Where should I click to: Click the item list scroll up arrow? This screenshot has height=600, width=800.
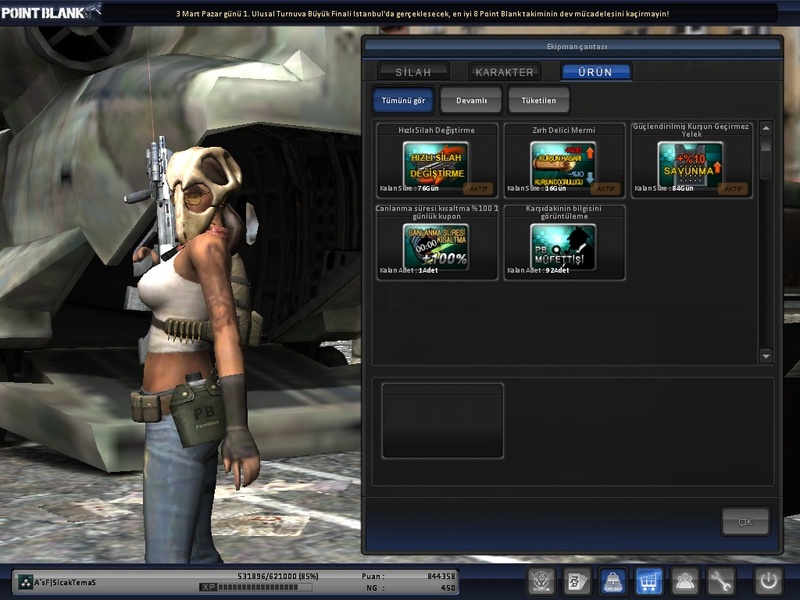pos(766,128)
